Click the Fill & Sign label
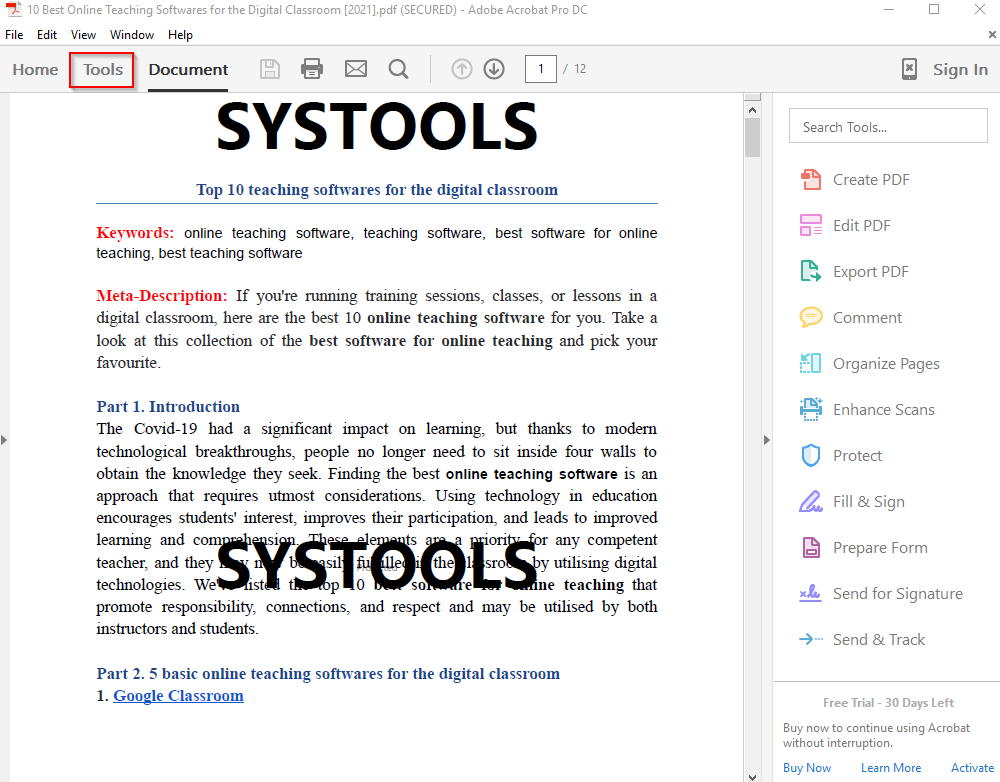The height and width of the screenshot is (782, 1000). coord(869,502)
